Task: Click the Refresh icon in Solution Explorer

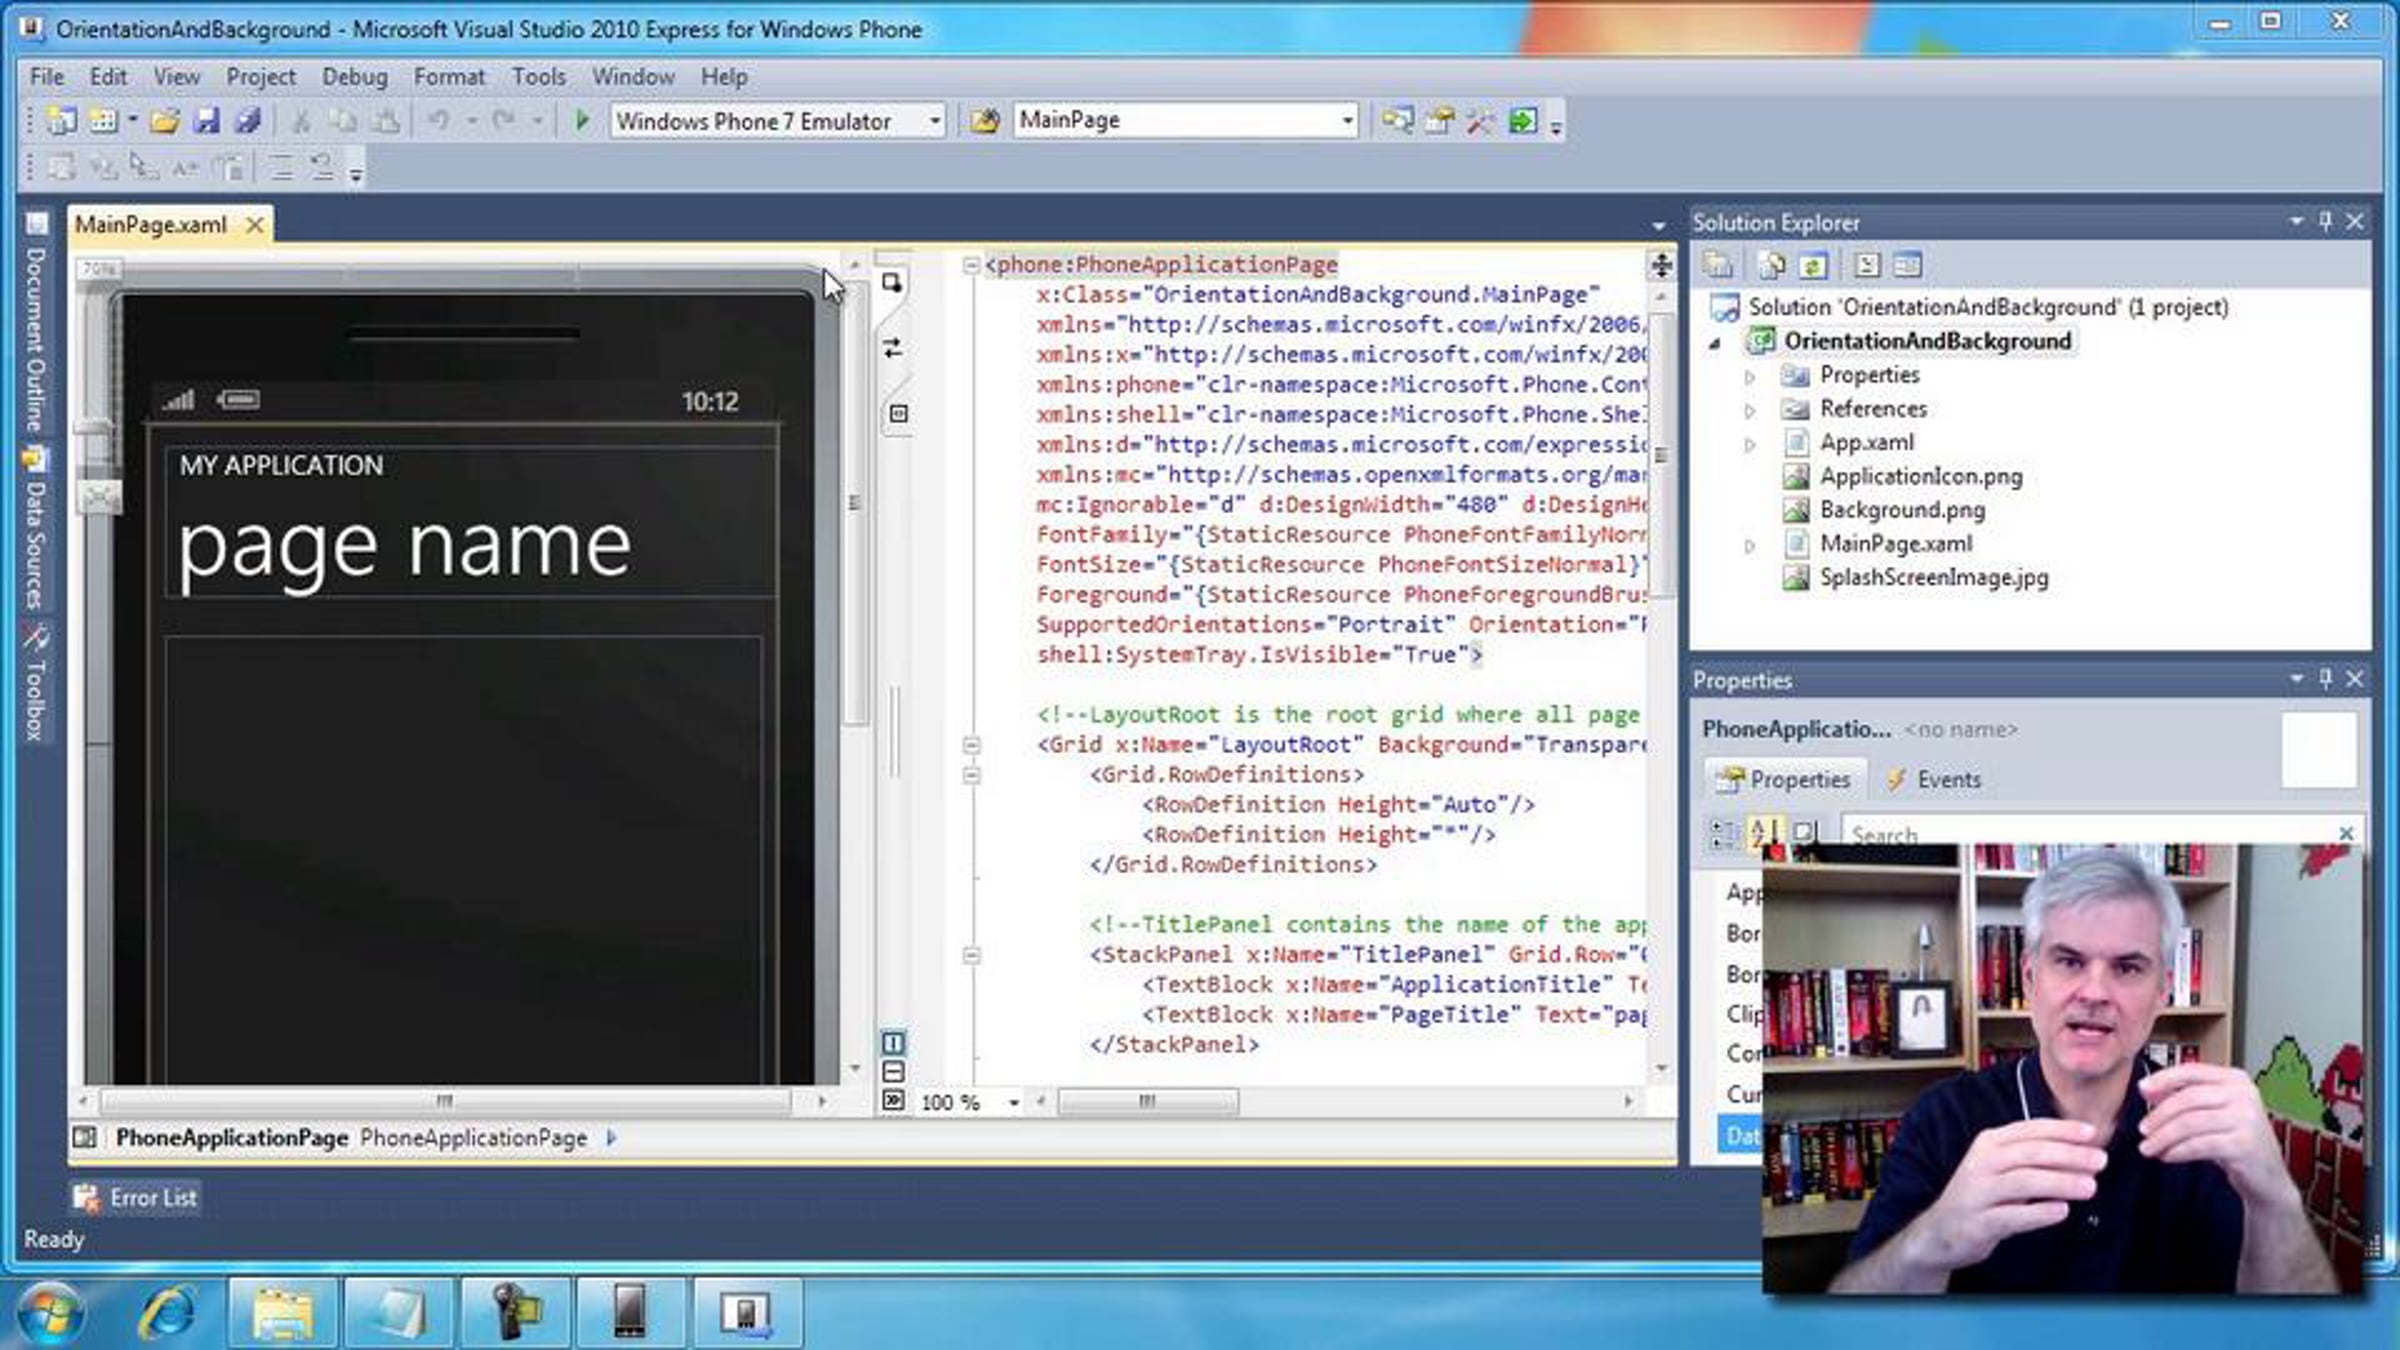Action: [x=1812, y=265]
